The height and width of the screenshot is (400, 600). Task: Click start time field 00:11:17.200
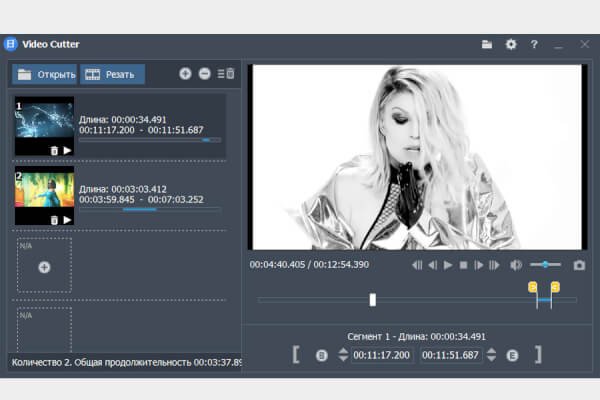click(x=382, y=355)
